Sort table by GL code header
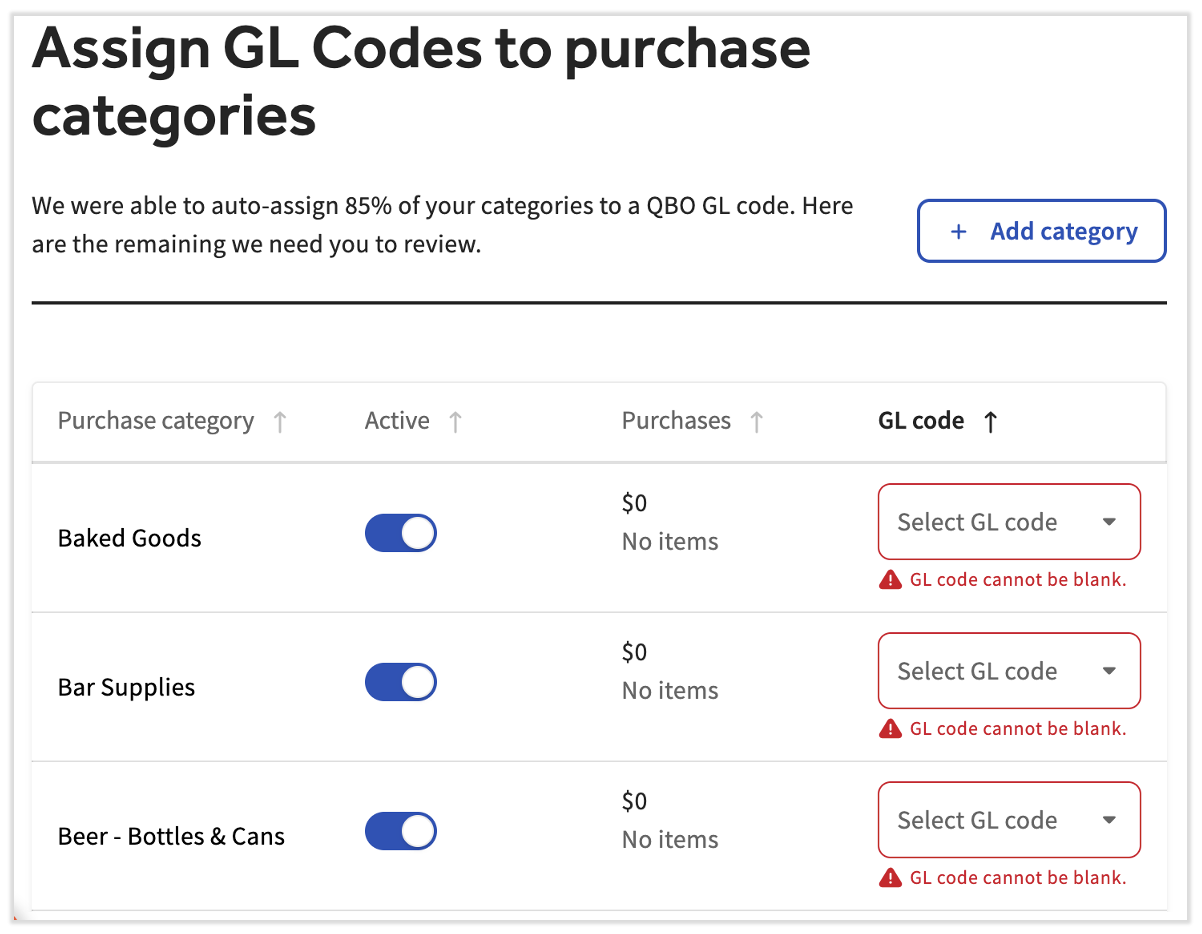1202x934 pixels. pos(921,421)
